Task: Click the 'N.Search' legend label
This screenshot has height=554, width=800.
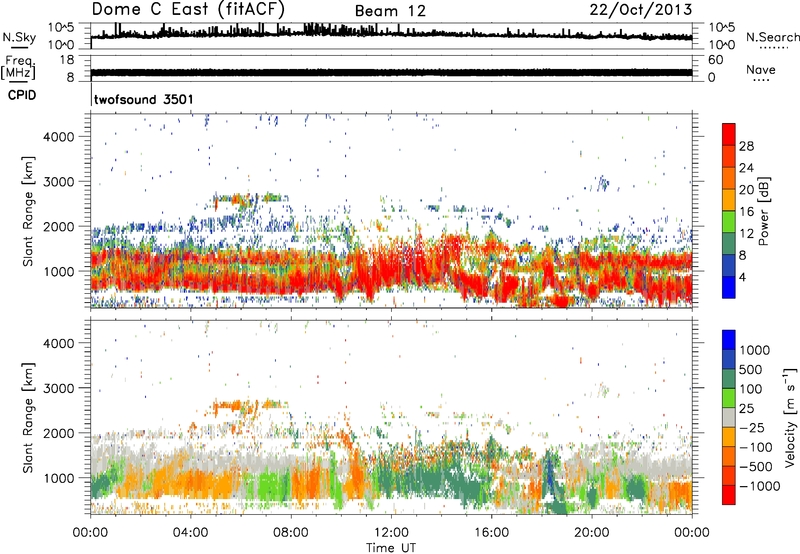Action: click(x=772, y=37)
